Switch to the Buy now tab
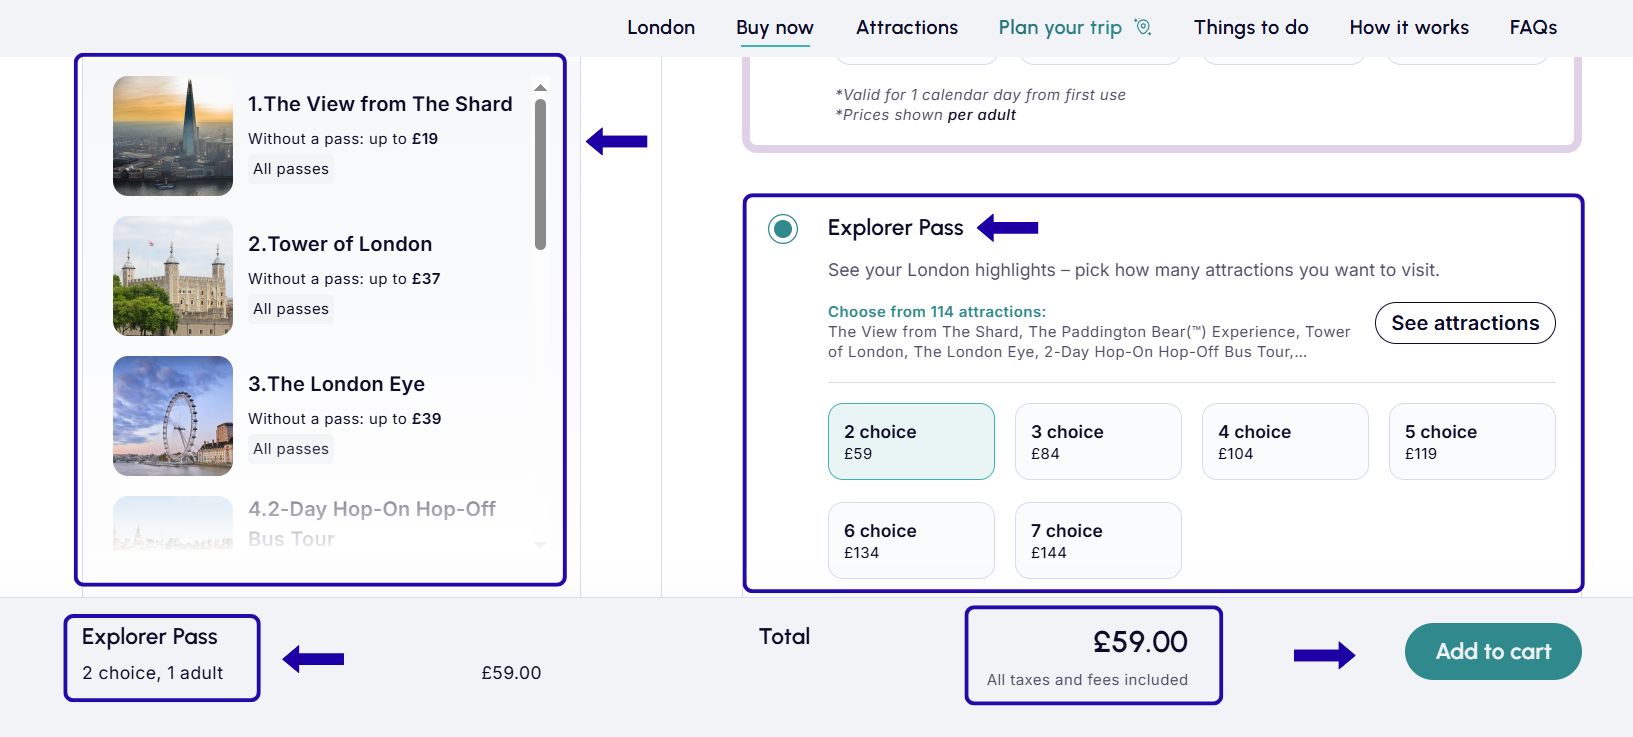Viewport: 1633px width, 737px height. tap(774, 27)
